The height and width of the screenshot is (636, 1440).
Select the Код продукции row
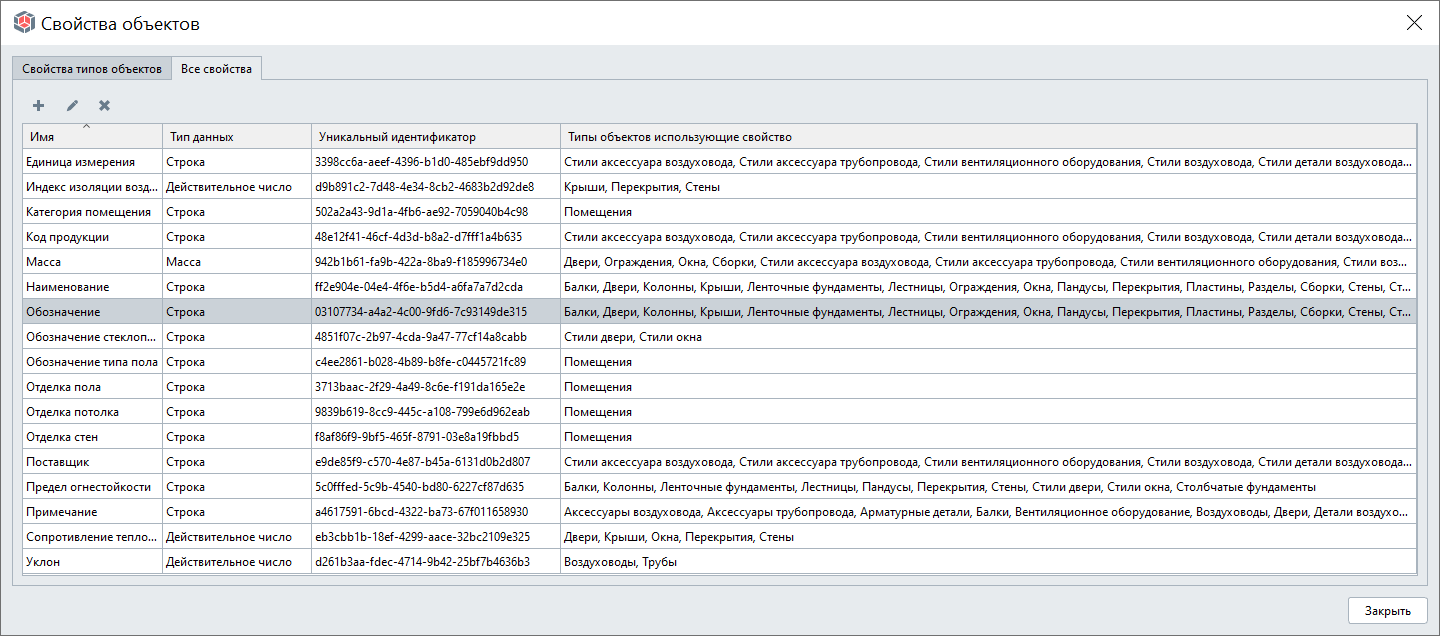(720, 236)
